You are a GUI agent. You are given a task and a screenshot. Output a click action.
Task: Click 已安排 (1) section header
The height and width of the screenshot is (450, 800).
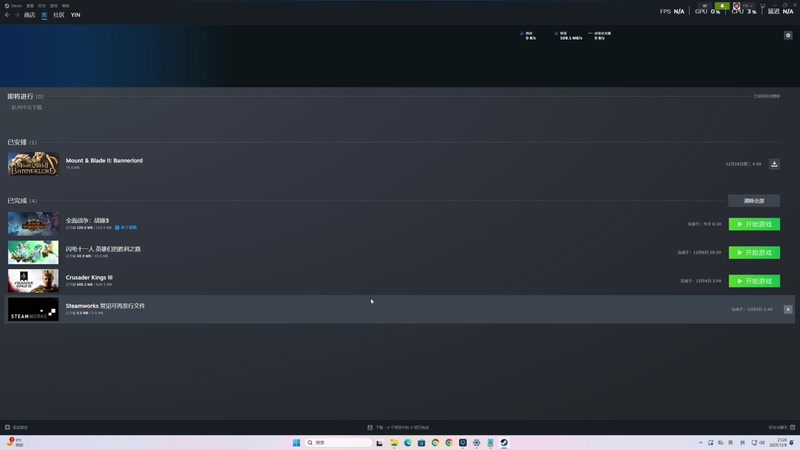22,142
